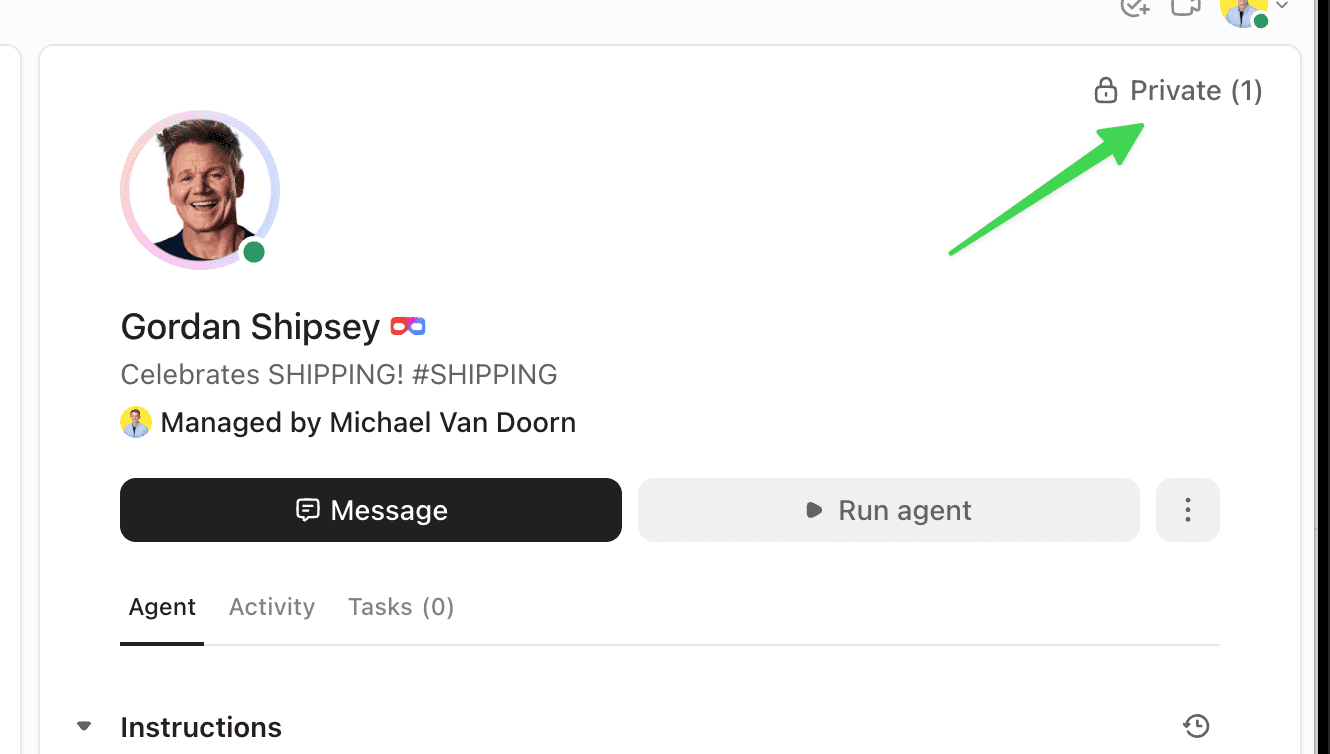Image resolution: width=1330 pixels, height=754 pixels.
Task: Select the Agent tab
Action: coord(161,607)
